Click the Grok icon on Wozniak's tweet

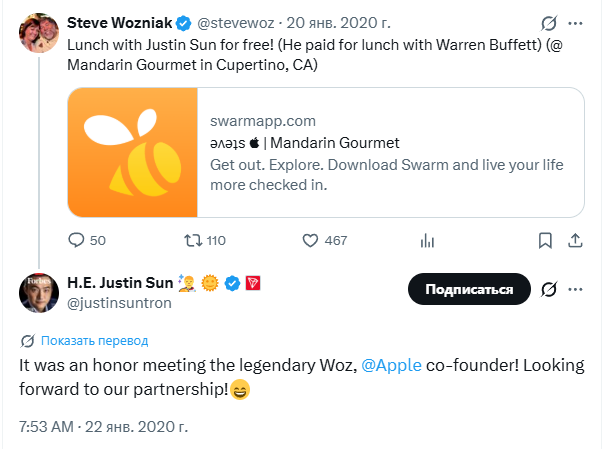[549, 23]
